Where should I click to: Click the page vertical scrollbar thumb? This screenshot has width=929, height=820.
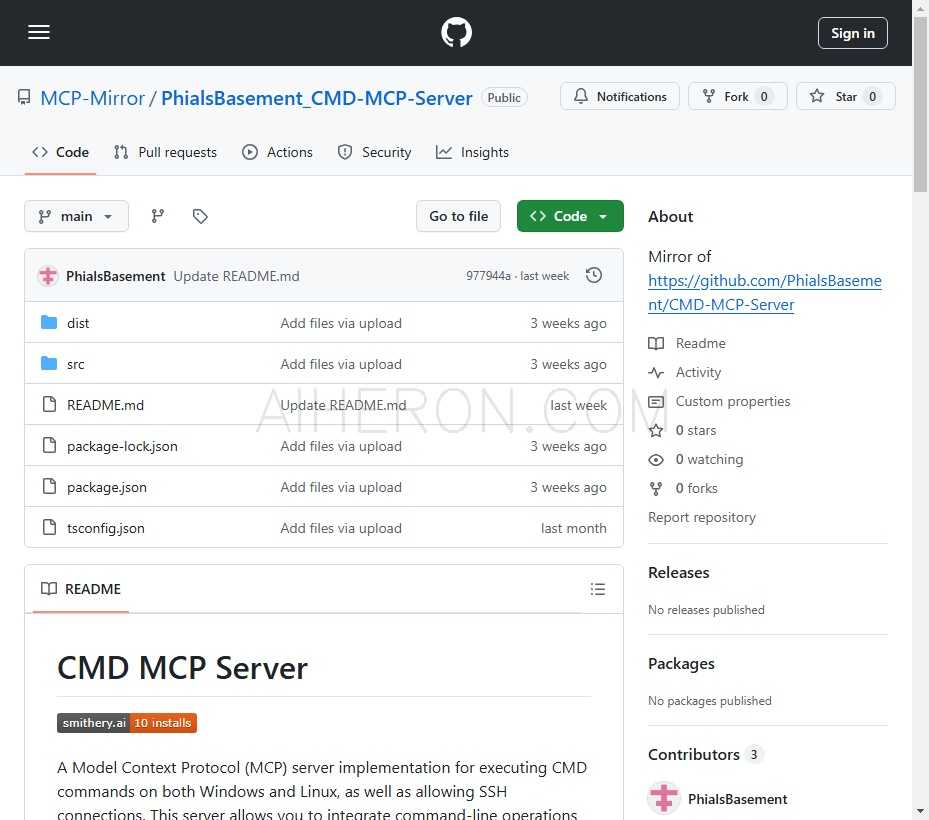(920, 104)
